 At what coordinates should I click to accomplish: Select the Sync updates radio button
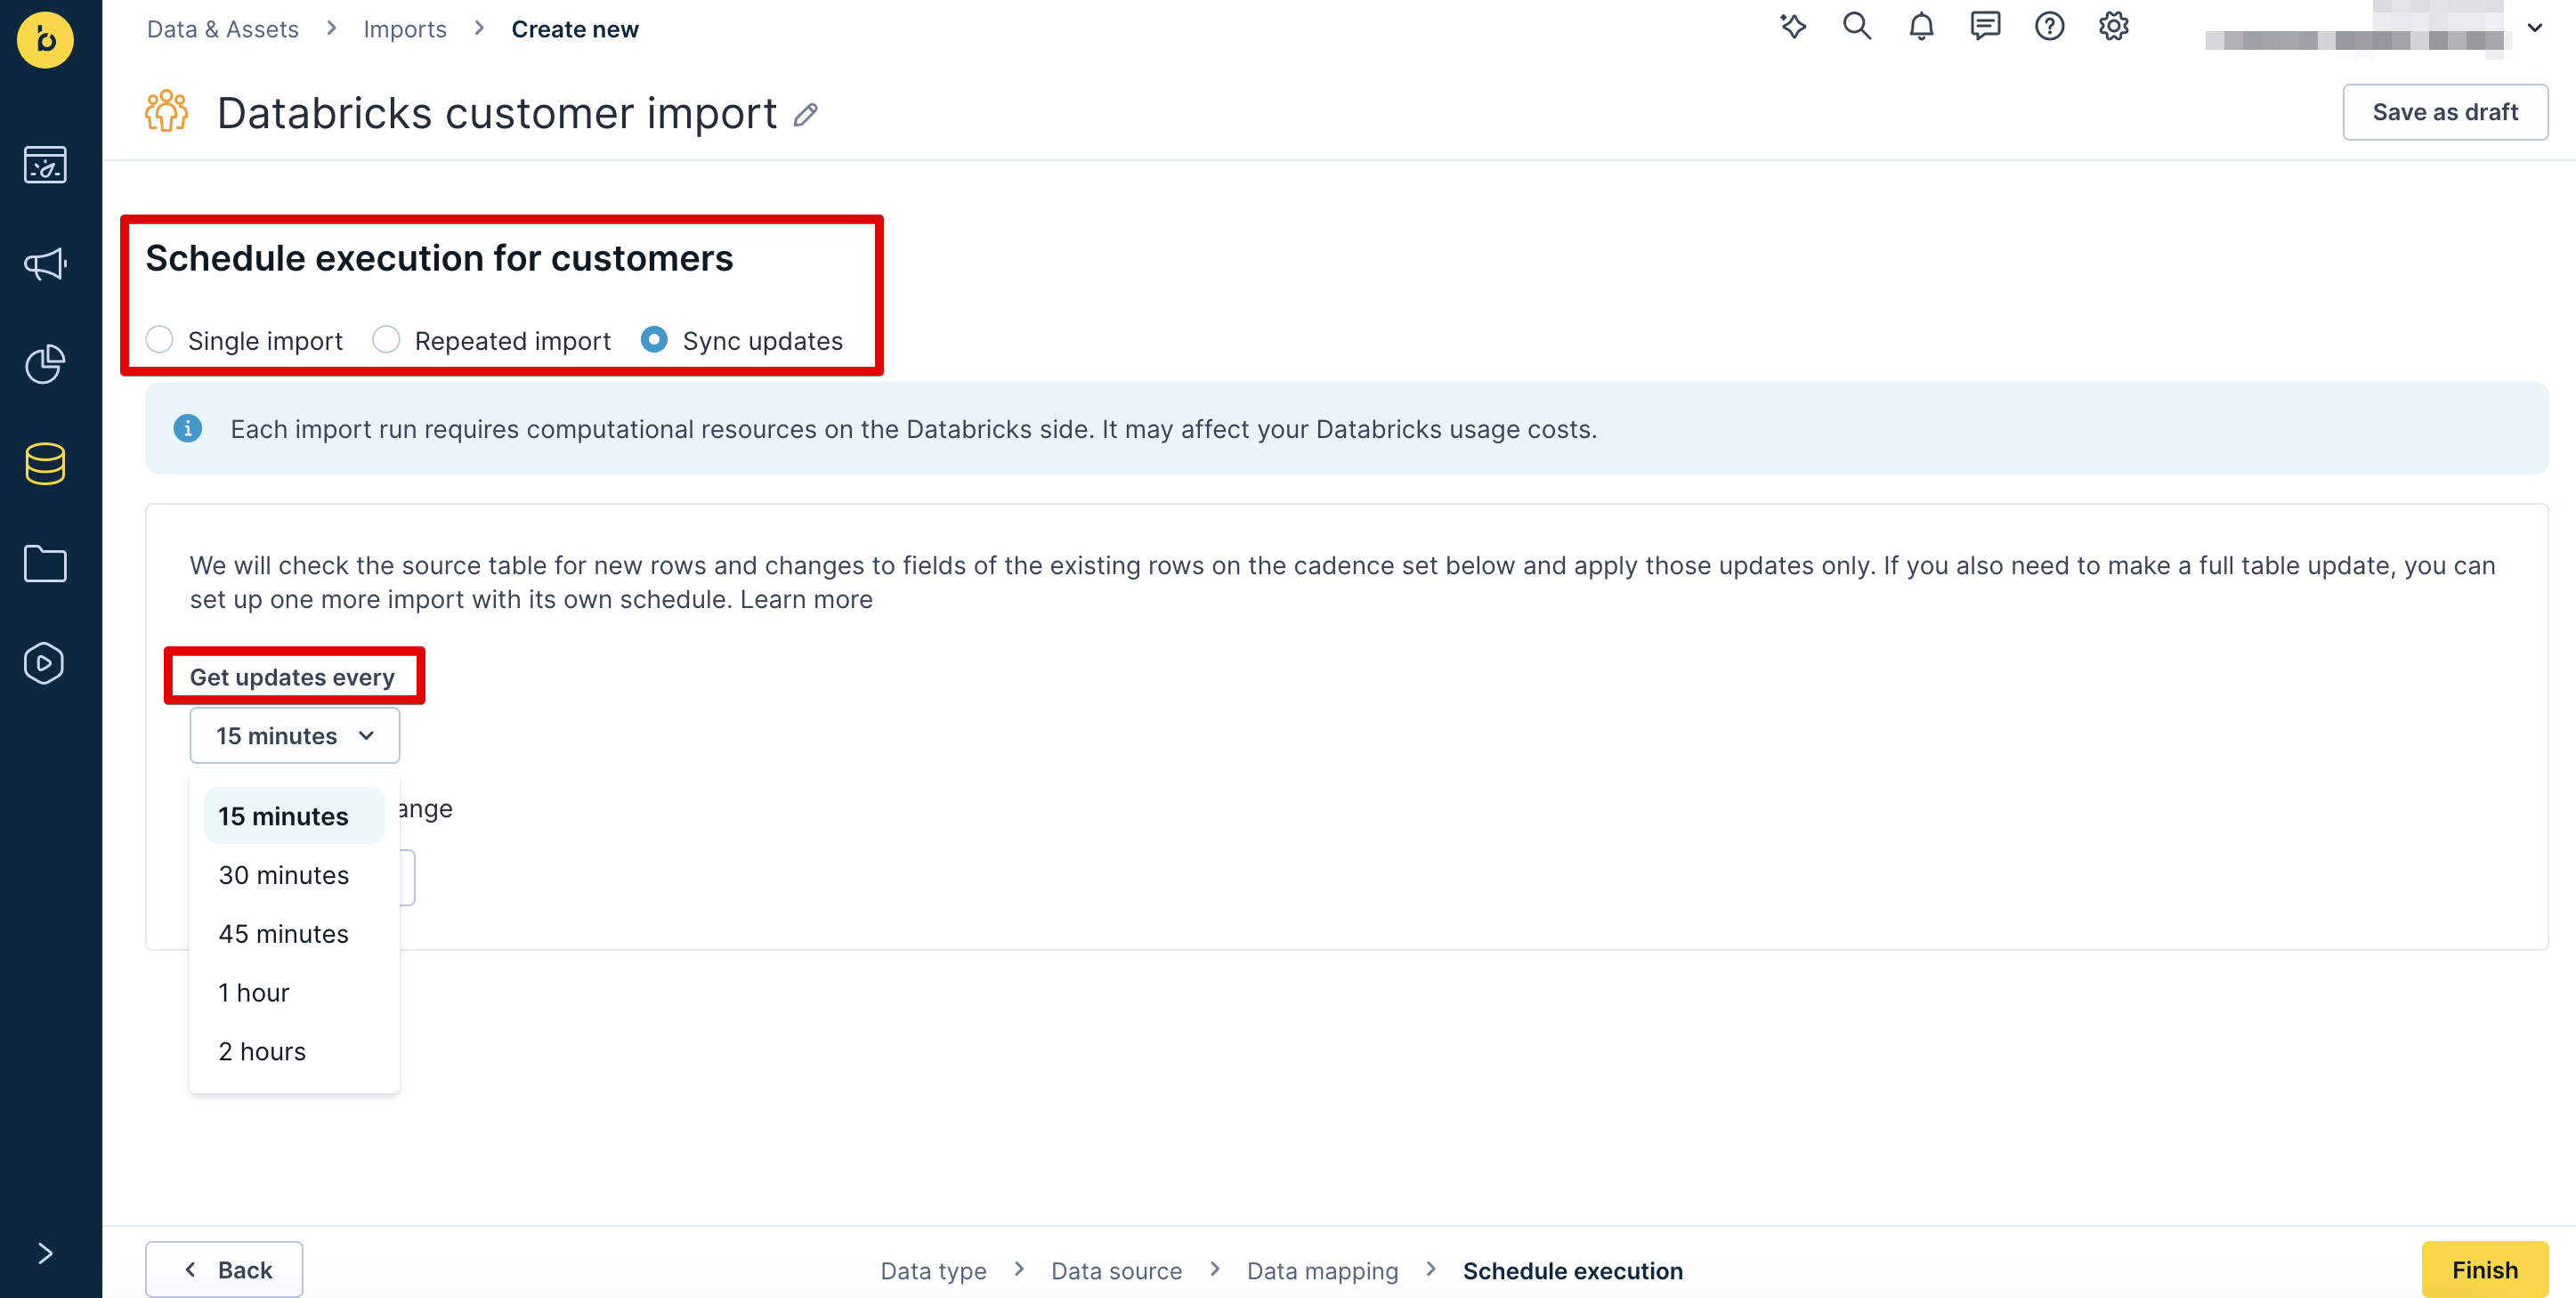654,340
